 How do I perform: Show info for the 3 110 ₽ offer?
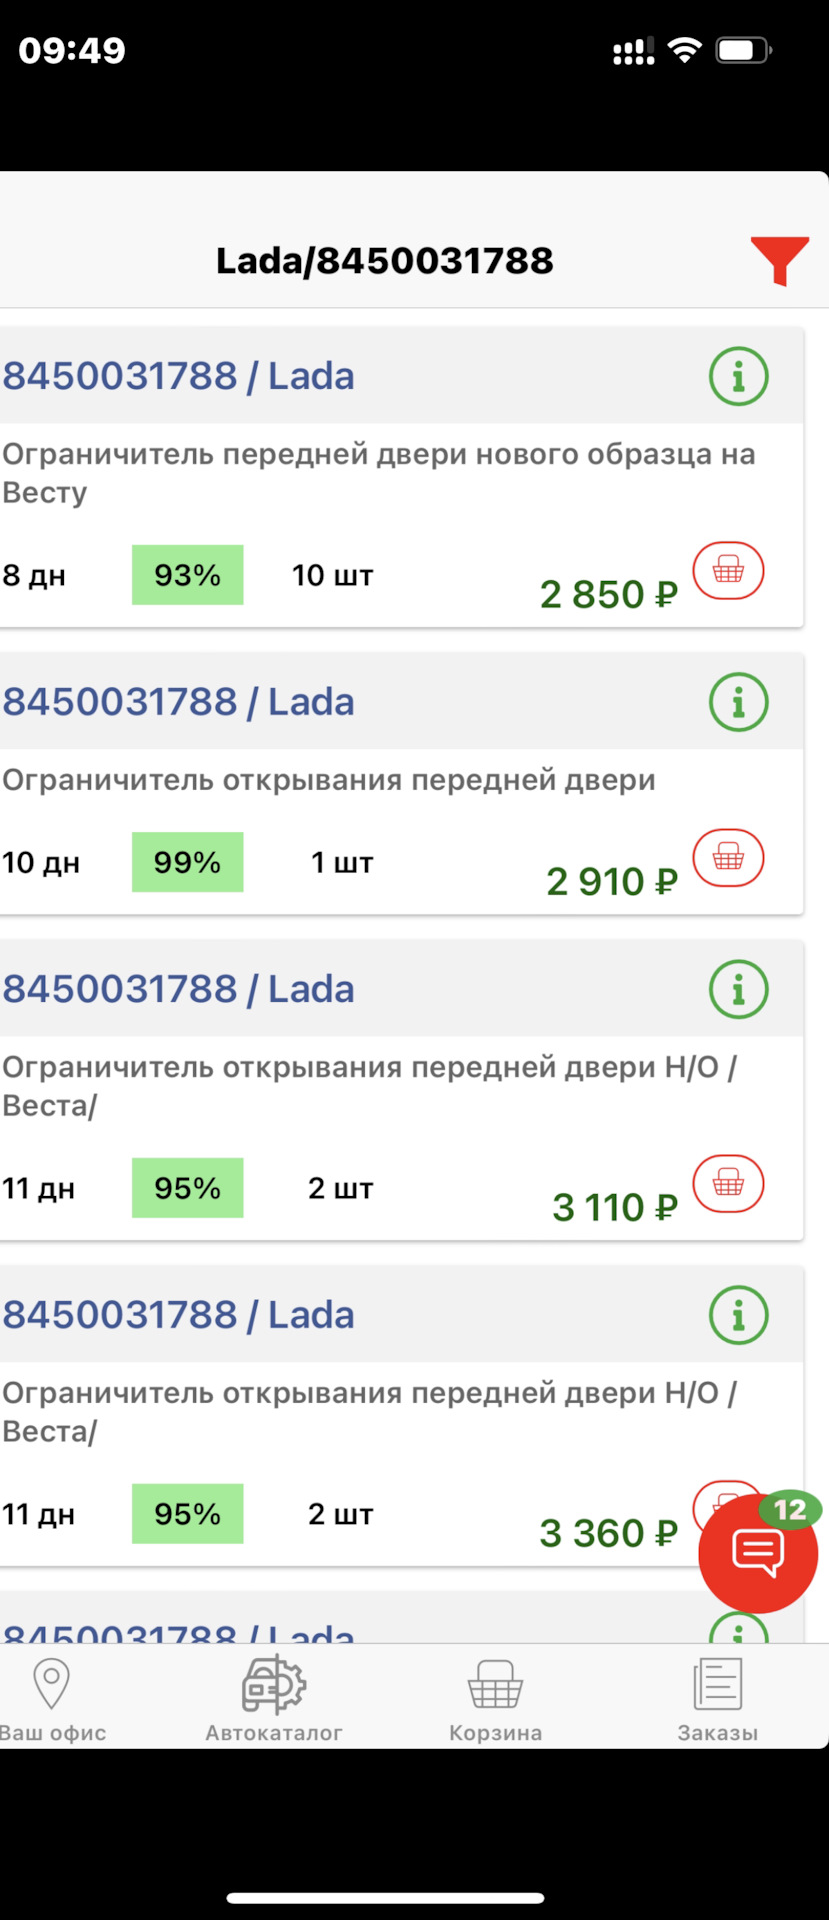739,989
